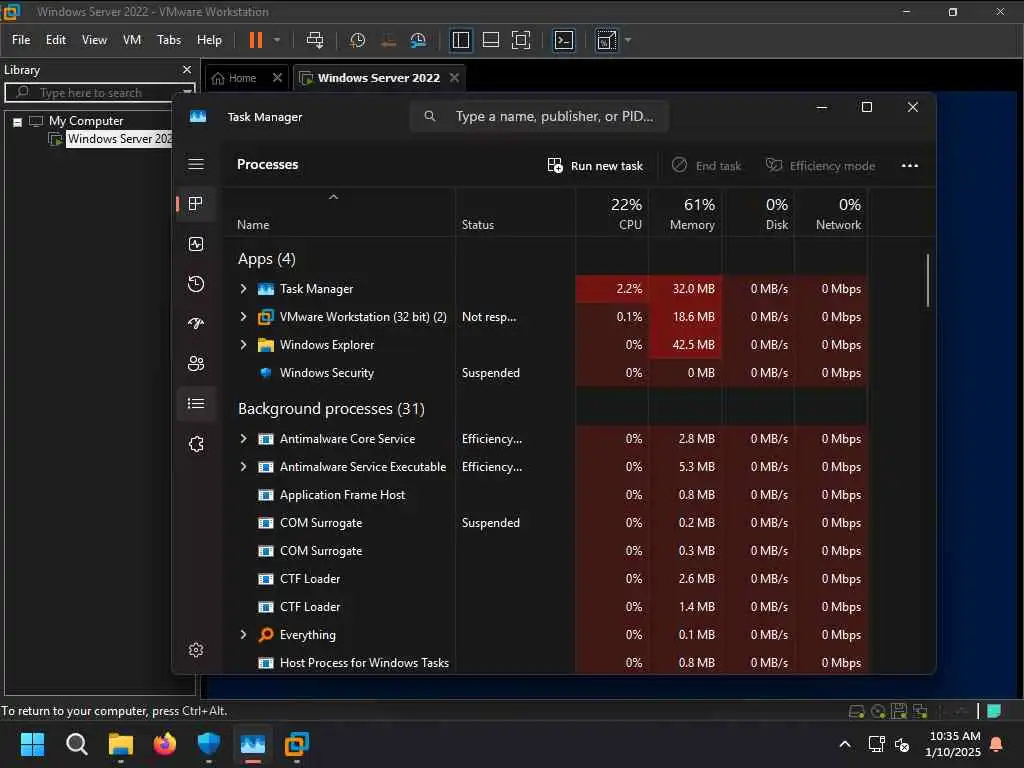Open the Services page in Task Manager sidebar
The image size is (1024, 768).
tap(196, 444)
